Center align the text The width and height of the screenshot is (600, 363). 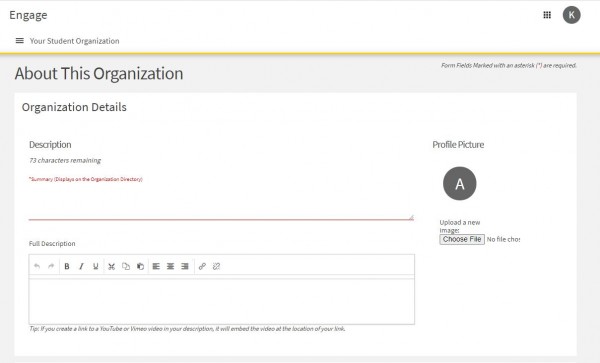[x=170, y=266]
